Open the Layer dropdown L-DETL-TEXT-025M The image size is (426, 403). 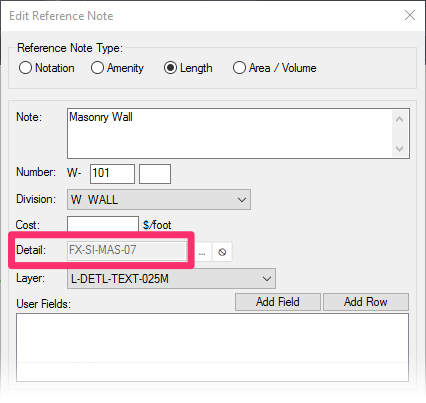click(171, 278)
